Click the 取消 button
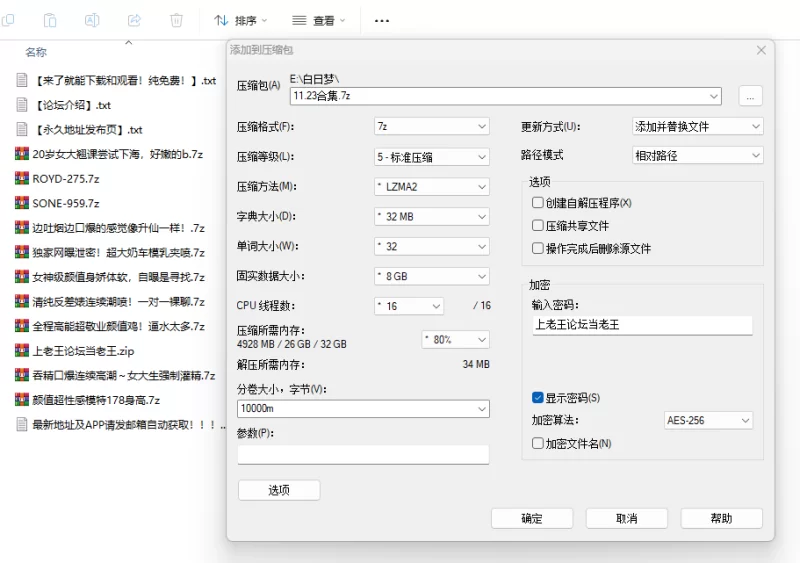Viewport: 800px width, 563px height. tap(626, 518)
